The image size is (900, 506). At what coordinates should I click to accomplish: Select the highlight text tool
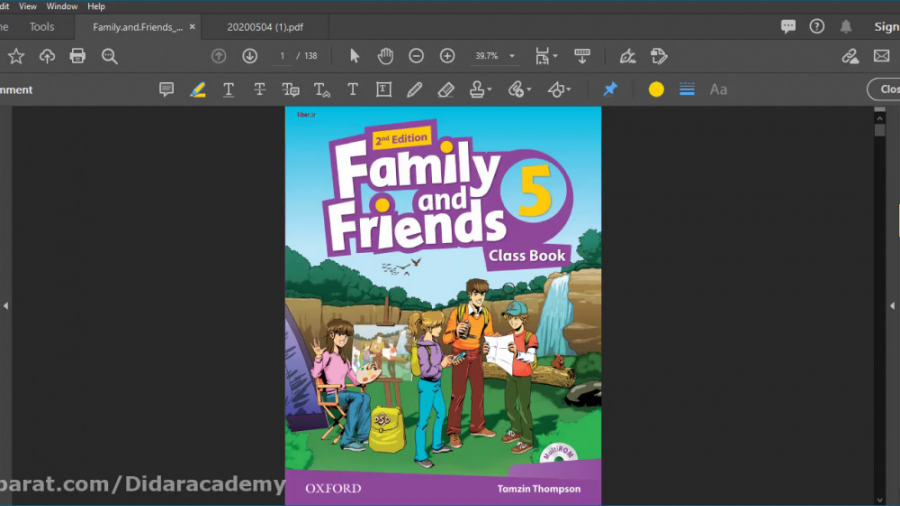pyautogui.click(x=197, y=89)
